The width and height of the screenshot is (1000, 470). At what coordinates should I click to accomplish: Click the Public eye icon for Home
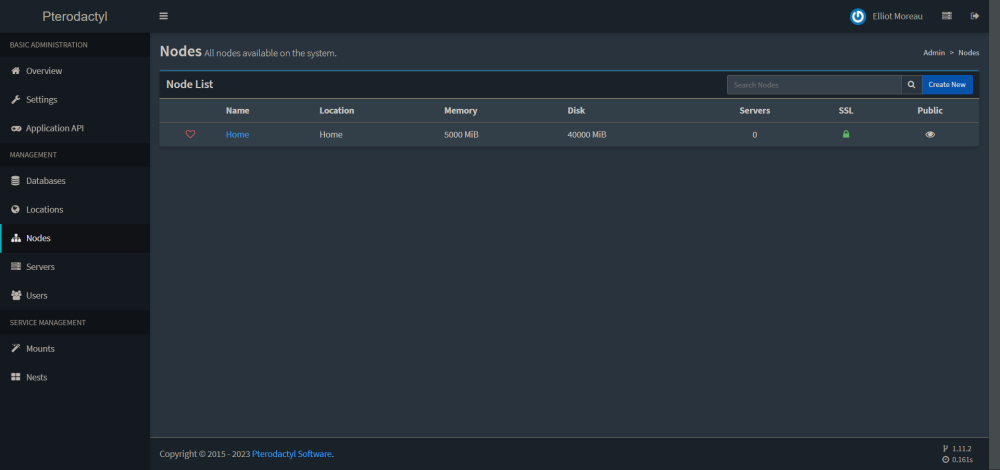click(x=930, y=135)
